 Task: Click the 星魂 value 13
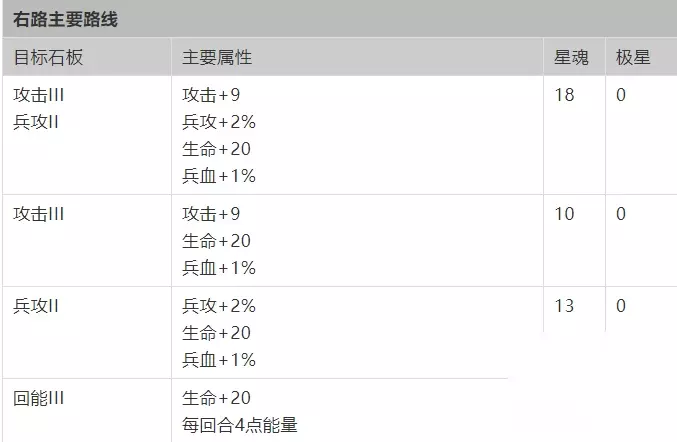click(564, 306)
